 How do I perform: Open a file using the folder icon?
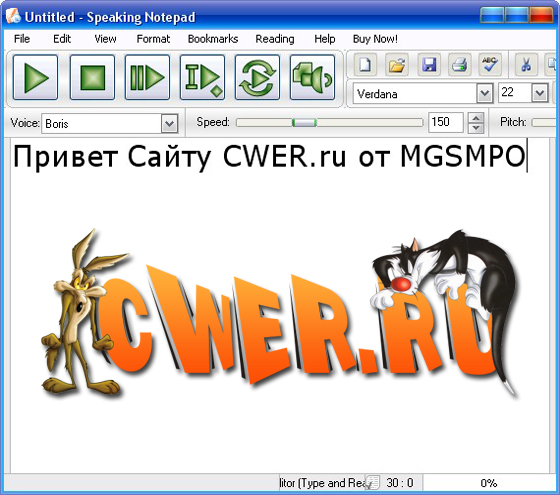pyautogui.click(x=397, y=65)
